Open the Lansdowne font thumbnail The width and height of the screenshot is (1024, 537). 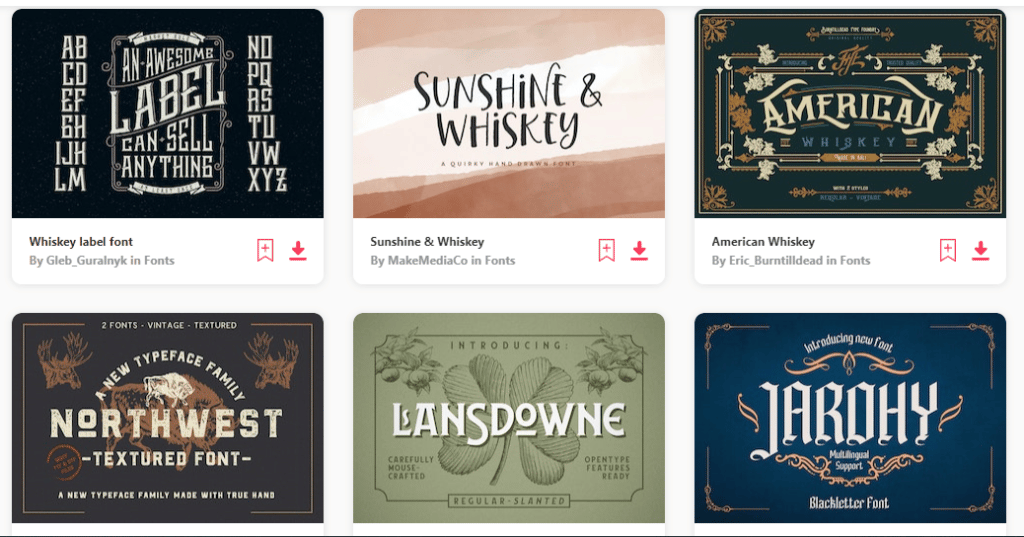(509, 418)
